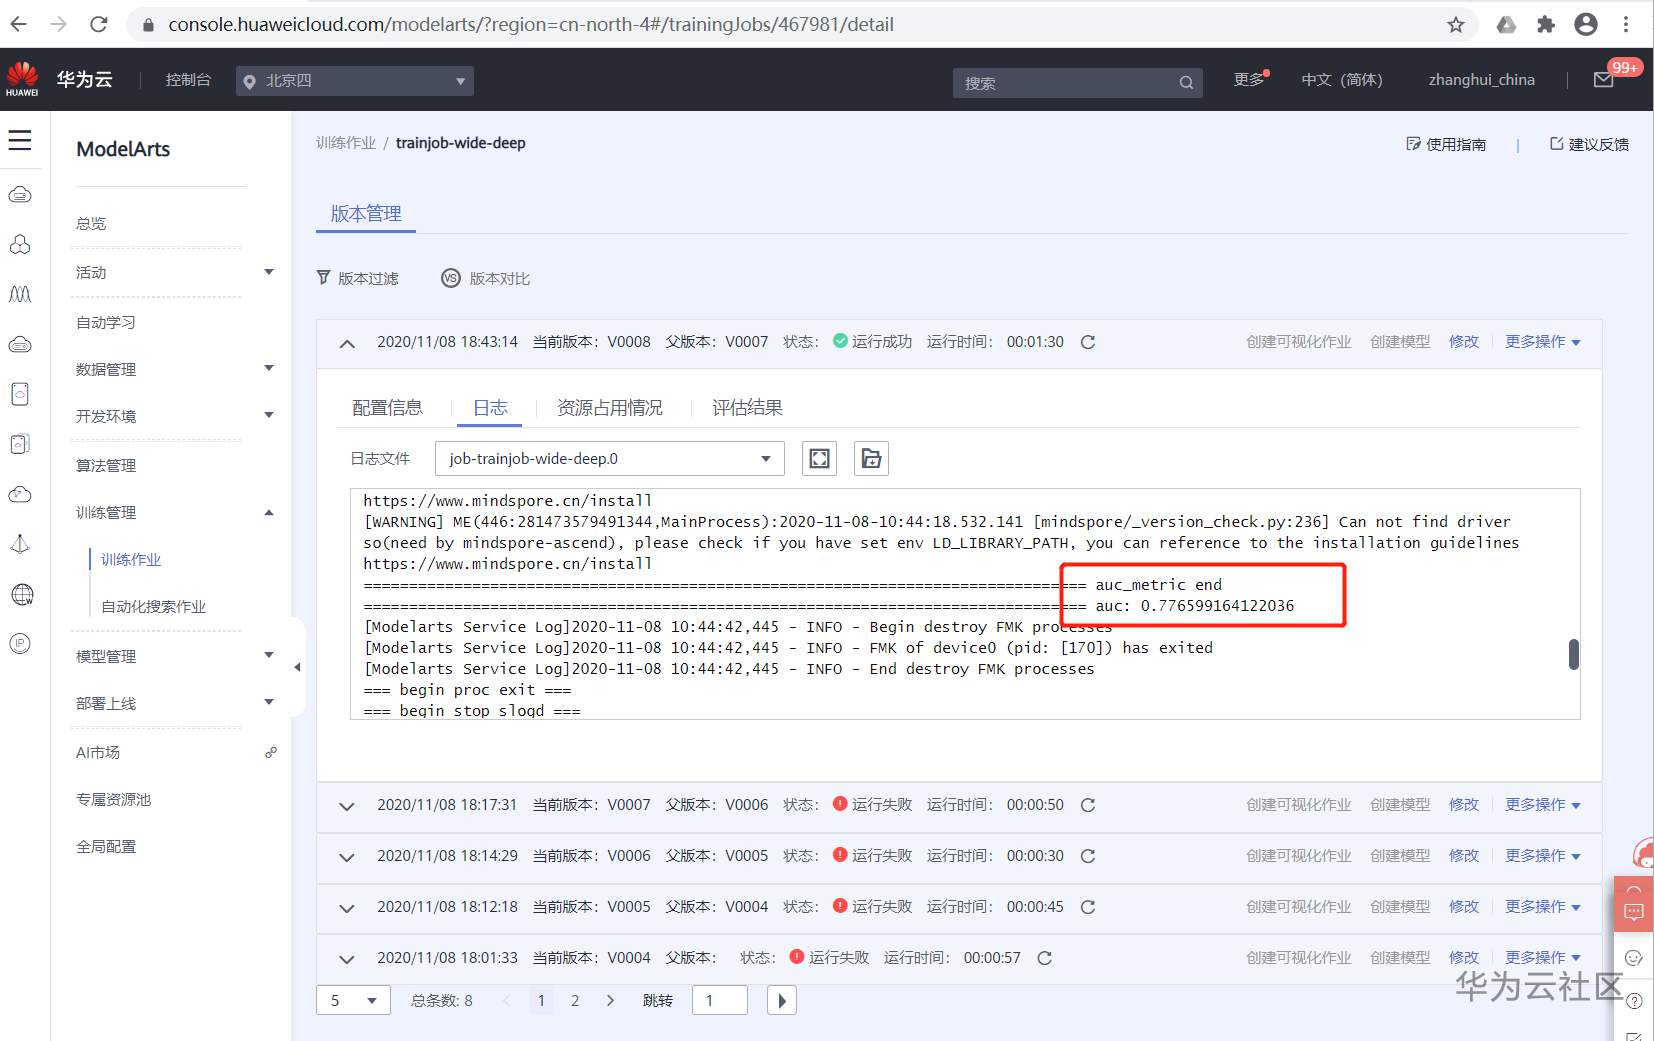The width and height of the screenshot is (1654, 1041).
Task: Click the search magnifier icon
Action: click(x=1186, y=83)
